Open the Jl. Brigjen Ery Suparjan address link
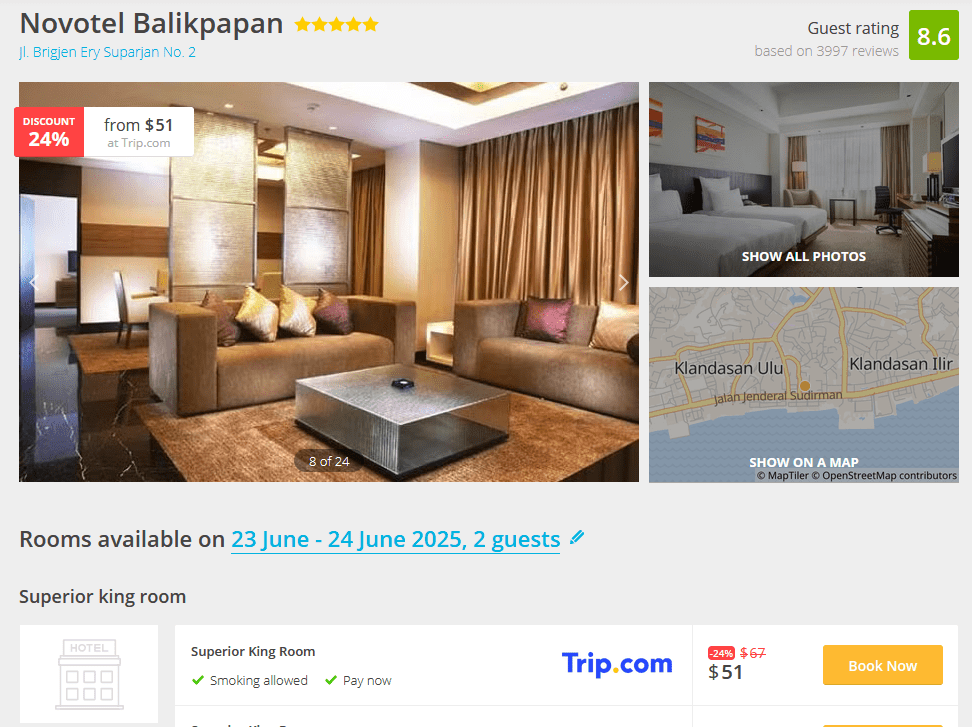Screen dimensions: 972x727 point(107,52)
